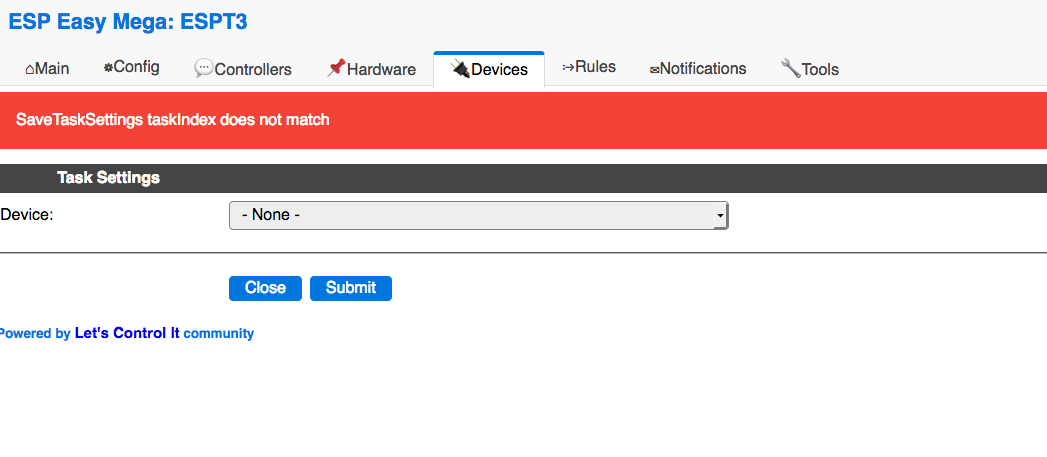The width and height of the screenshot is (1047, 457).
Task: Click the Rules arrow icon
Action: [568, 67]
